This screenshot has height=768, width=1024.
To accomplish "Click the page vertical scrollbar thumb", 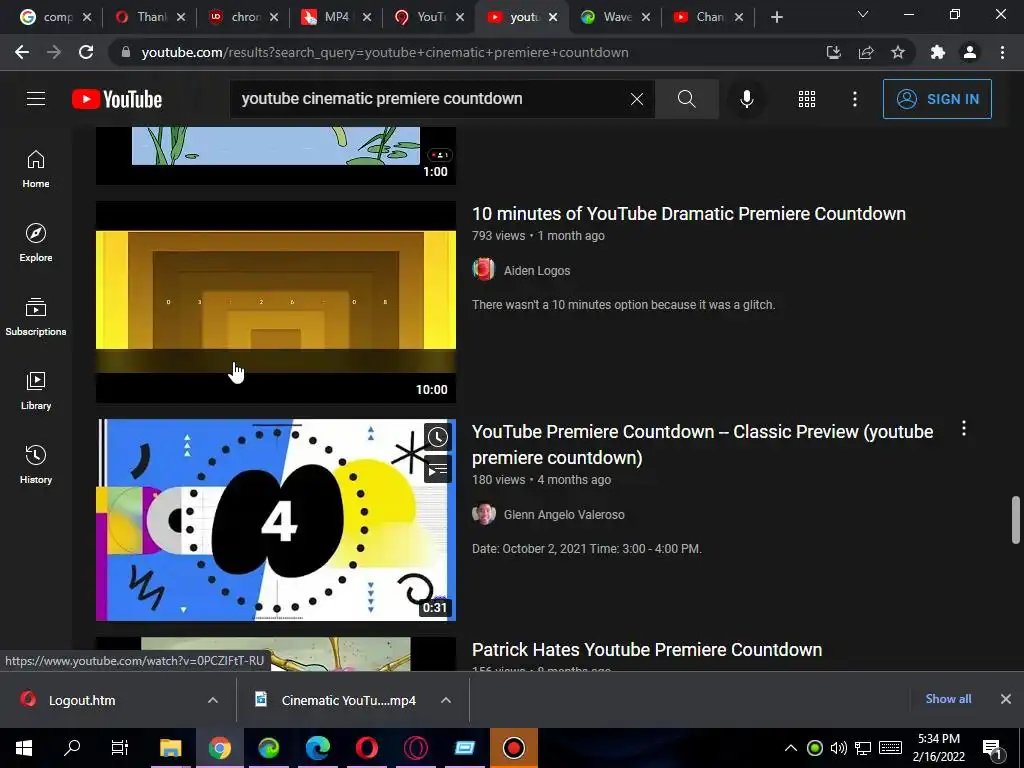I will pyautogui.click(x=1016, y=520).
